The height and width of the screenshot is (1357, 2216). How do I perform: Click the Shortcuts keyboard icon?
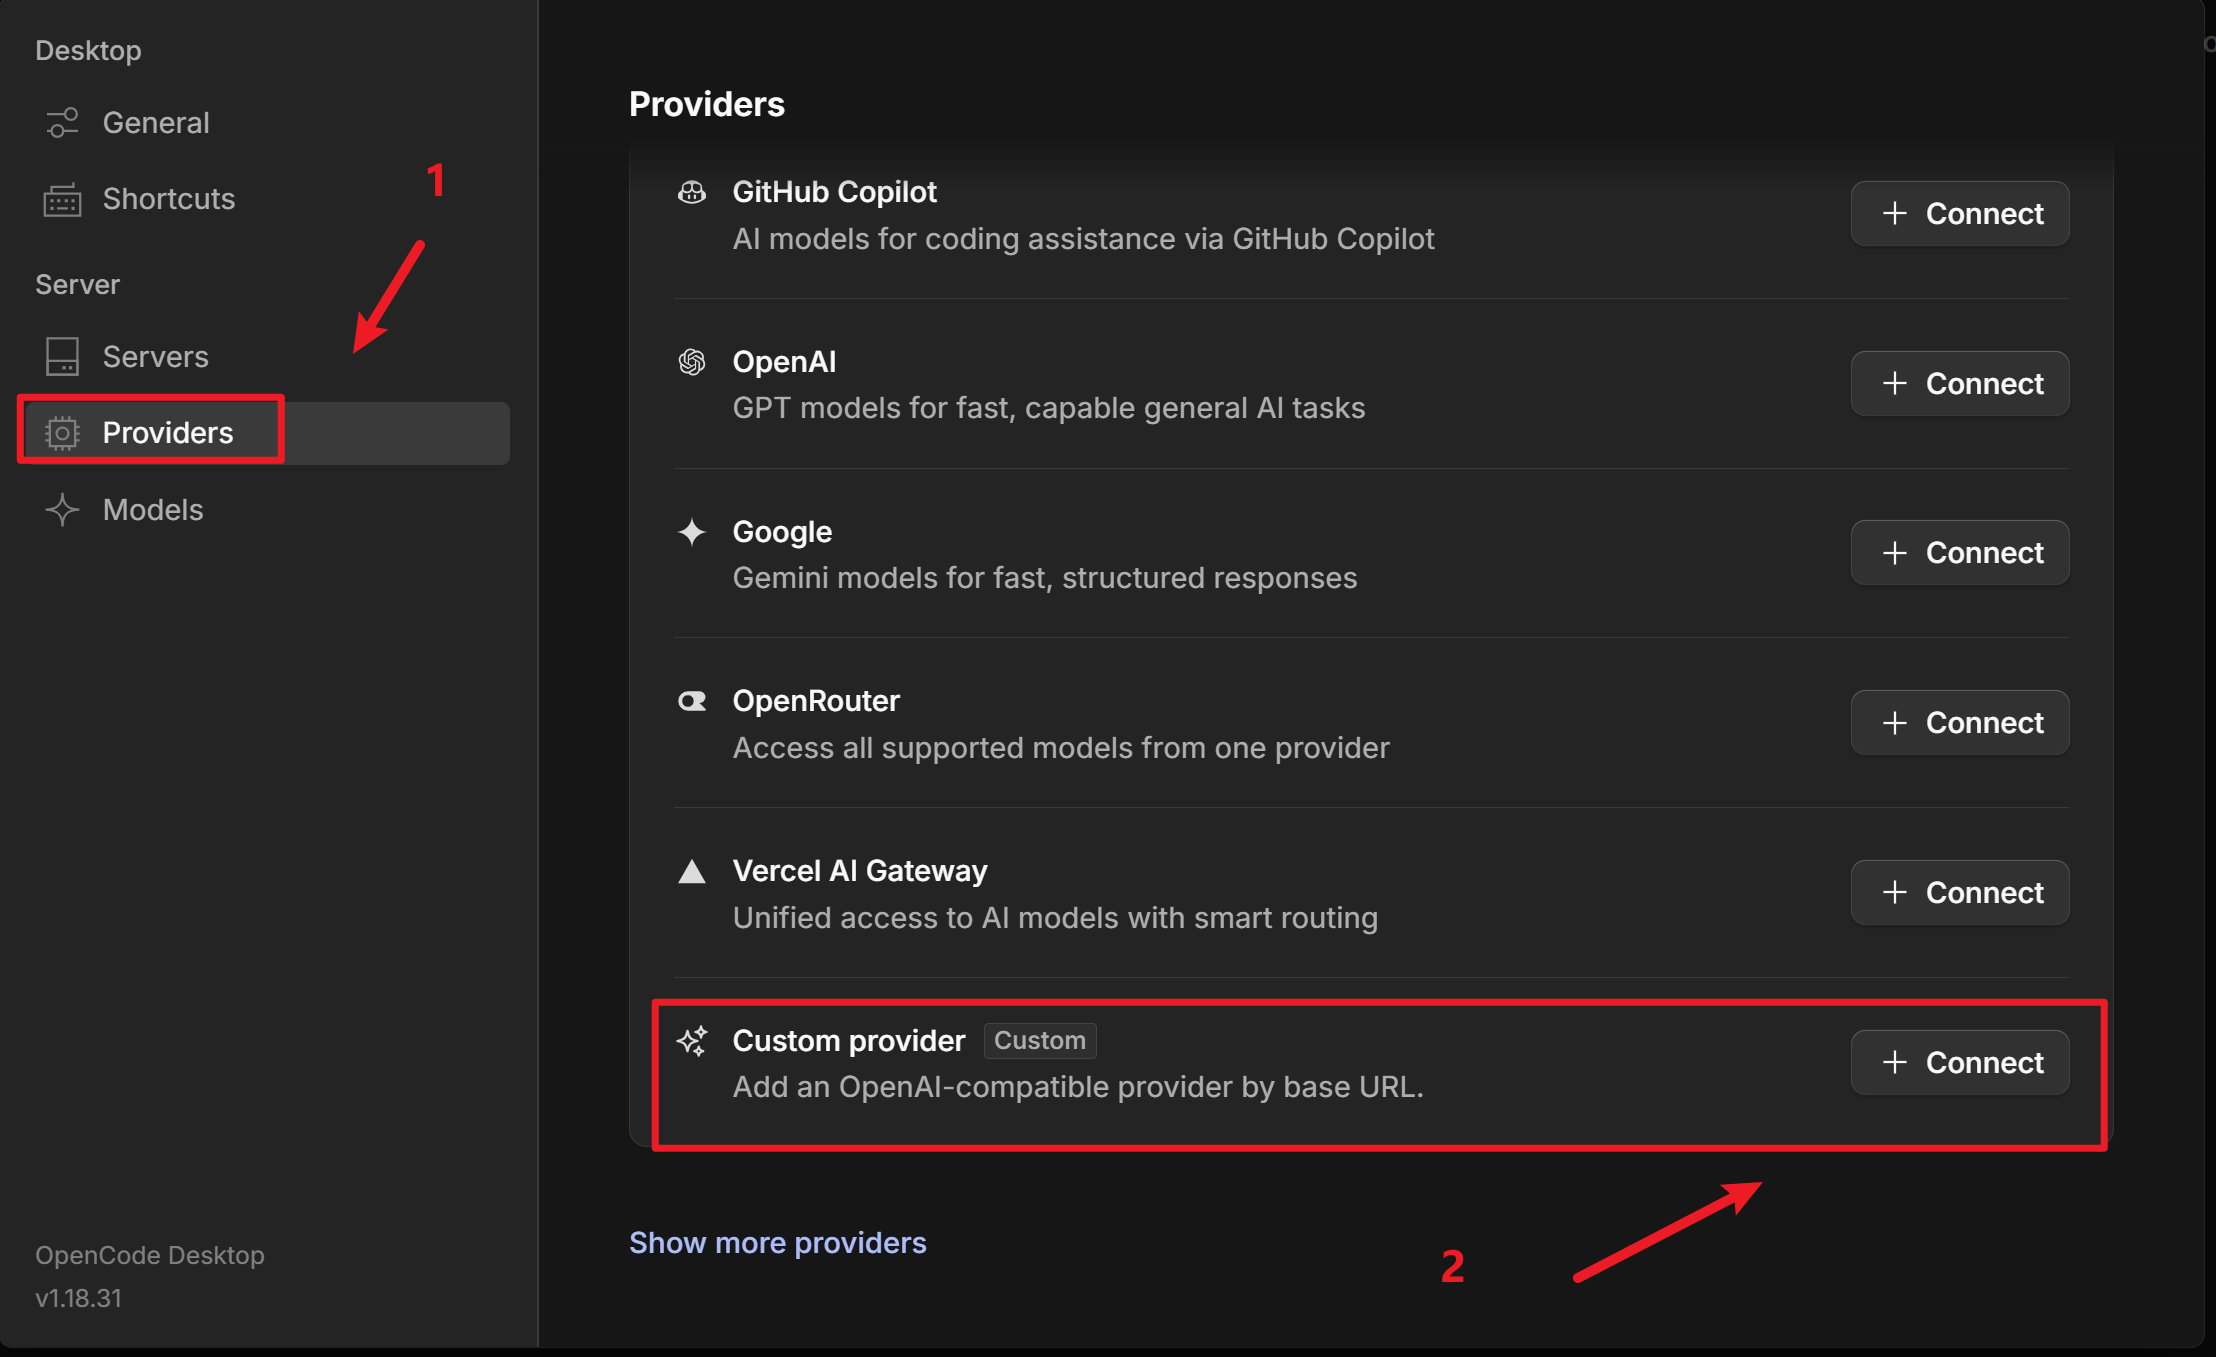62,199
